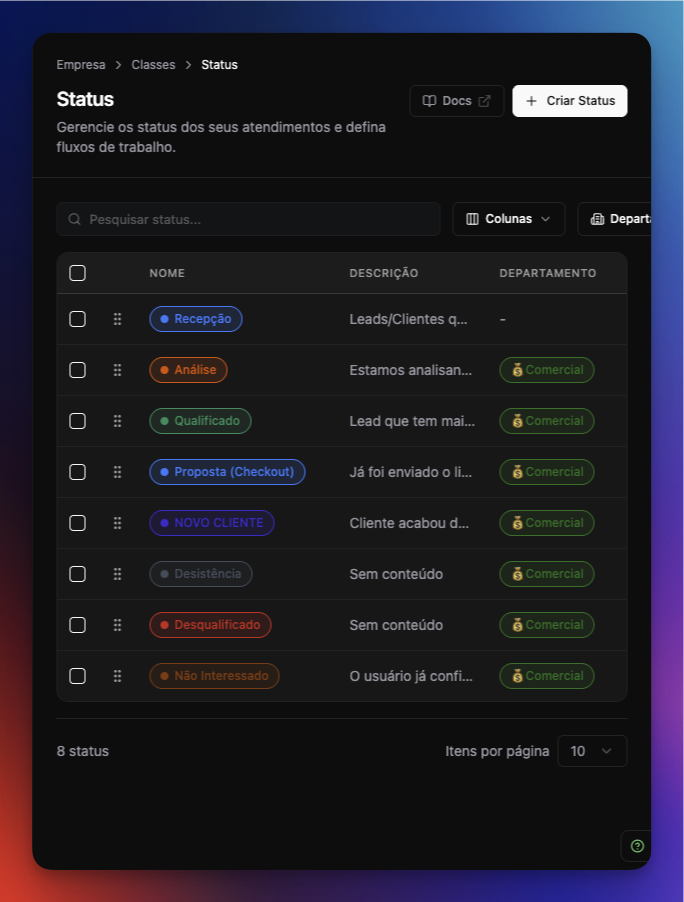Check the Proposta (Checkout) row checkbox
684x902 pixels.
coord(78,472)
